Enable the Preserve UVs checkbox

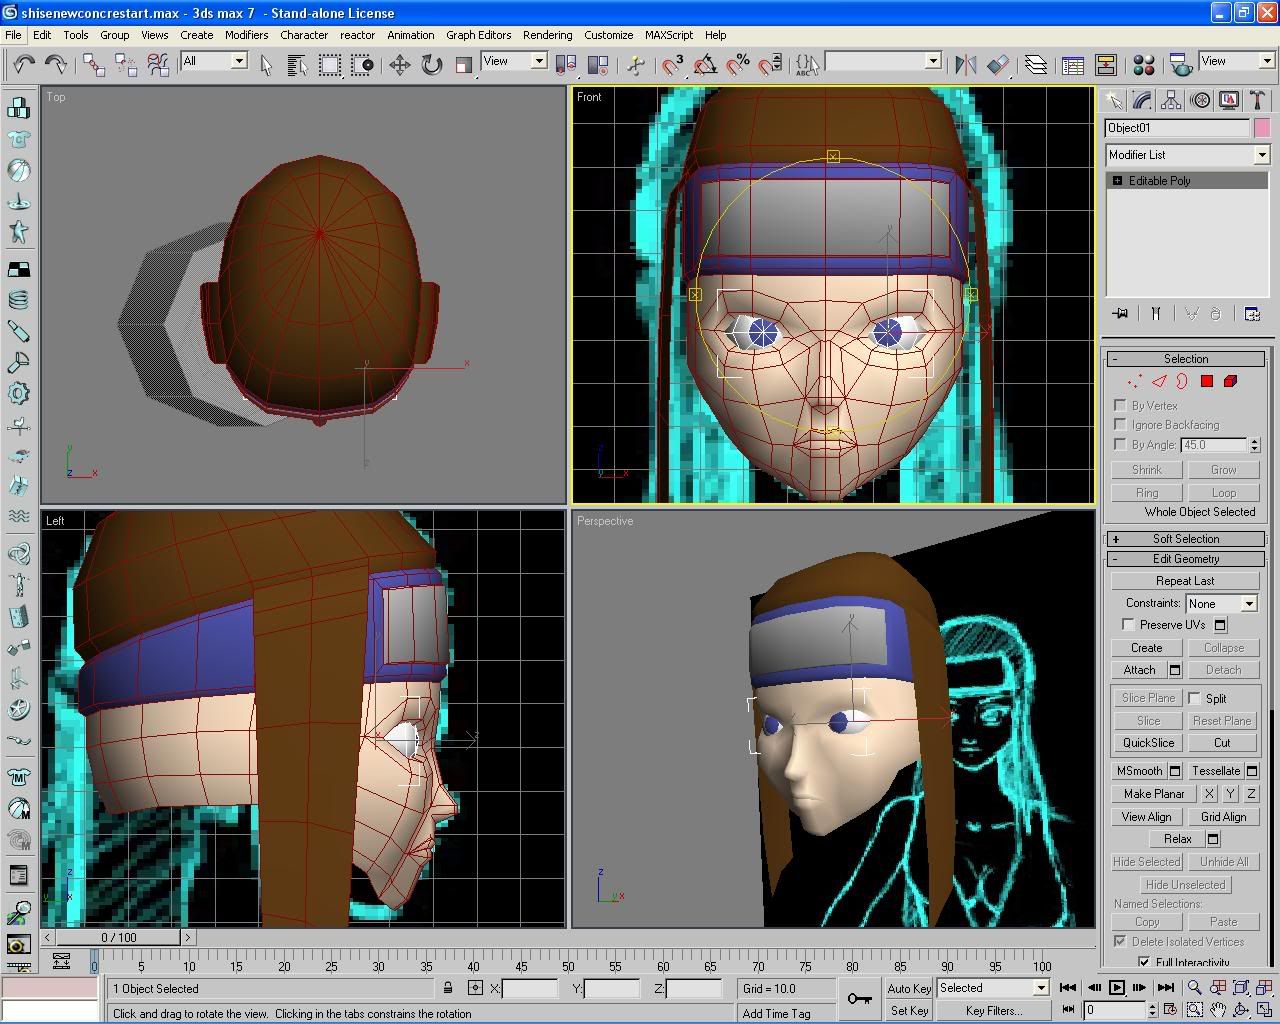(x=1128, y=624)
